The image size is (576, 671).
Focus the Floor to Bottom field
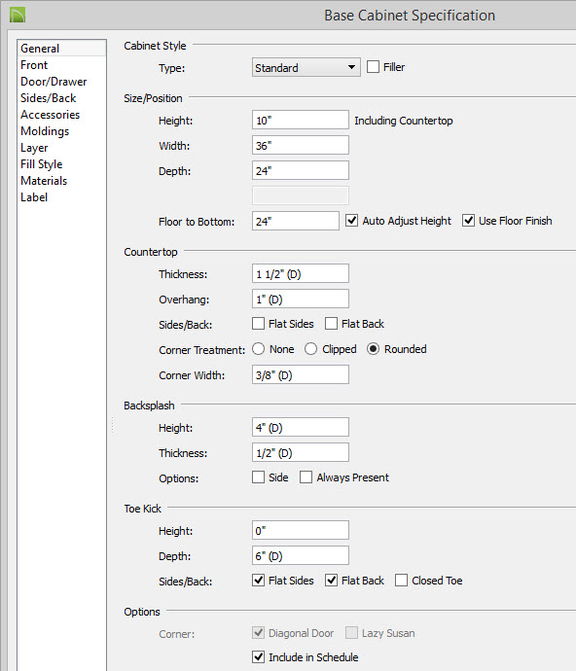pos(296,221)
